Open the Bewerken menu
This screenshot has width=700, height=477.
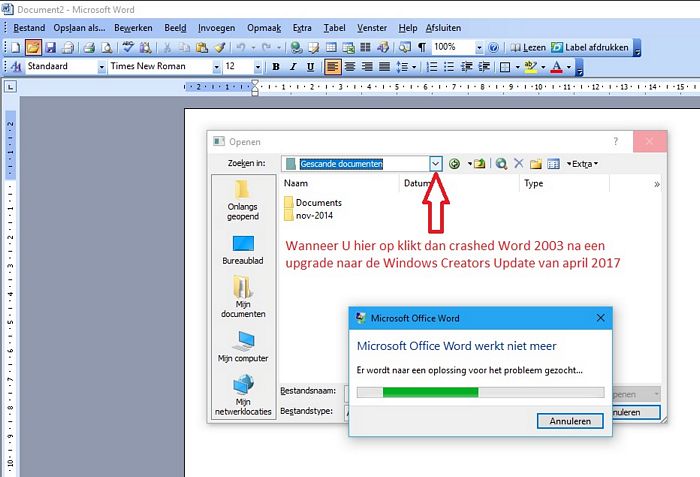[x=133, y=28]
